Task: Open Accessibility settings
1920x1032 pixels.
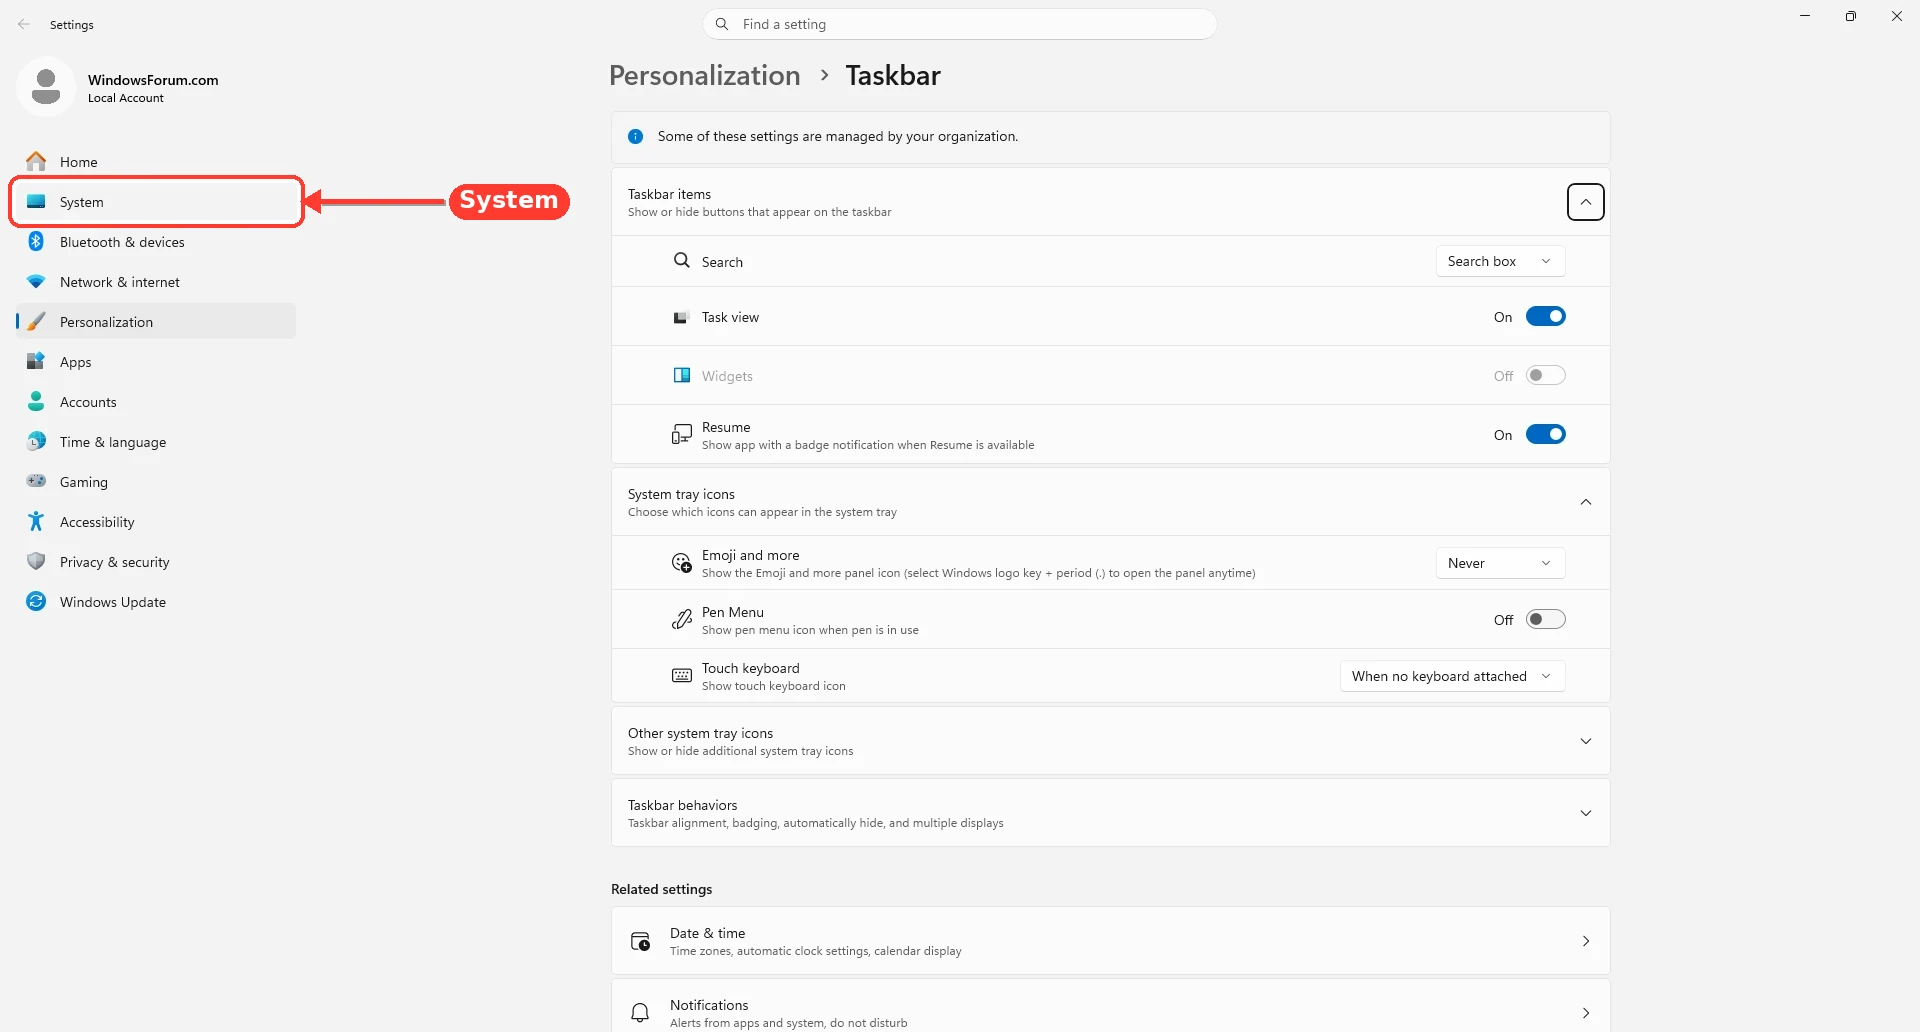Action: tap(156, 521)
